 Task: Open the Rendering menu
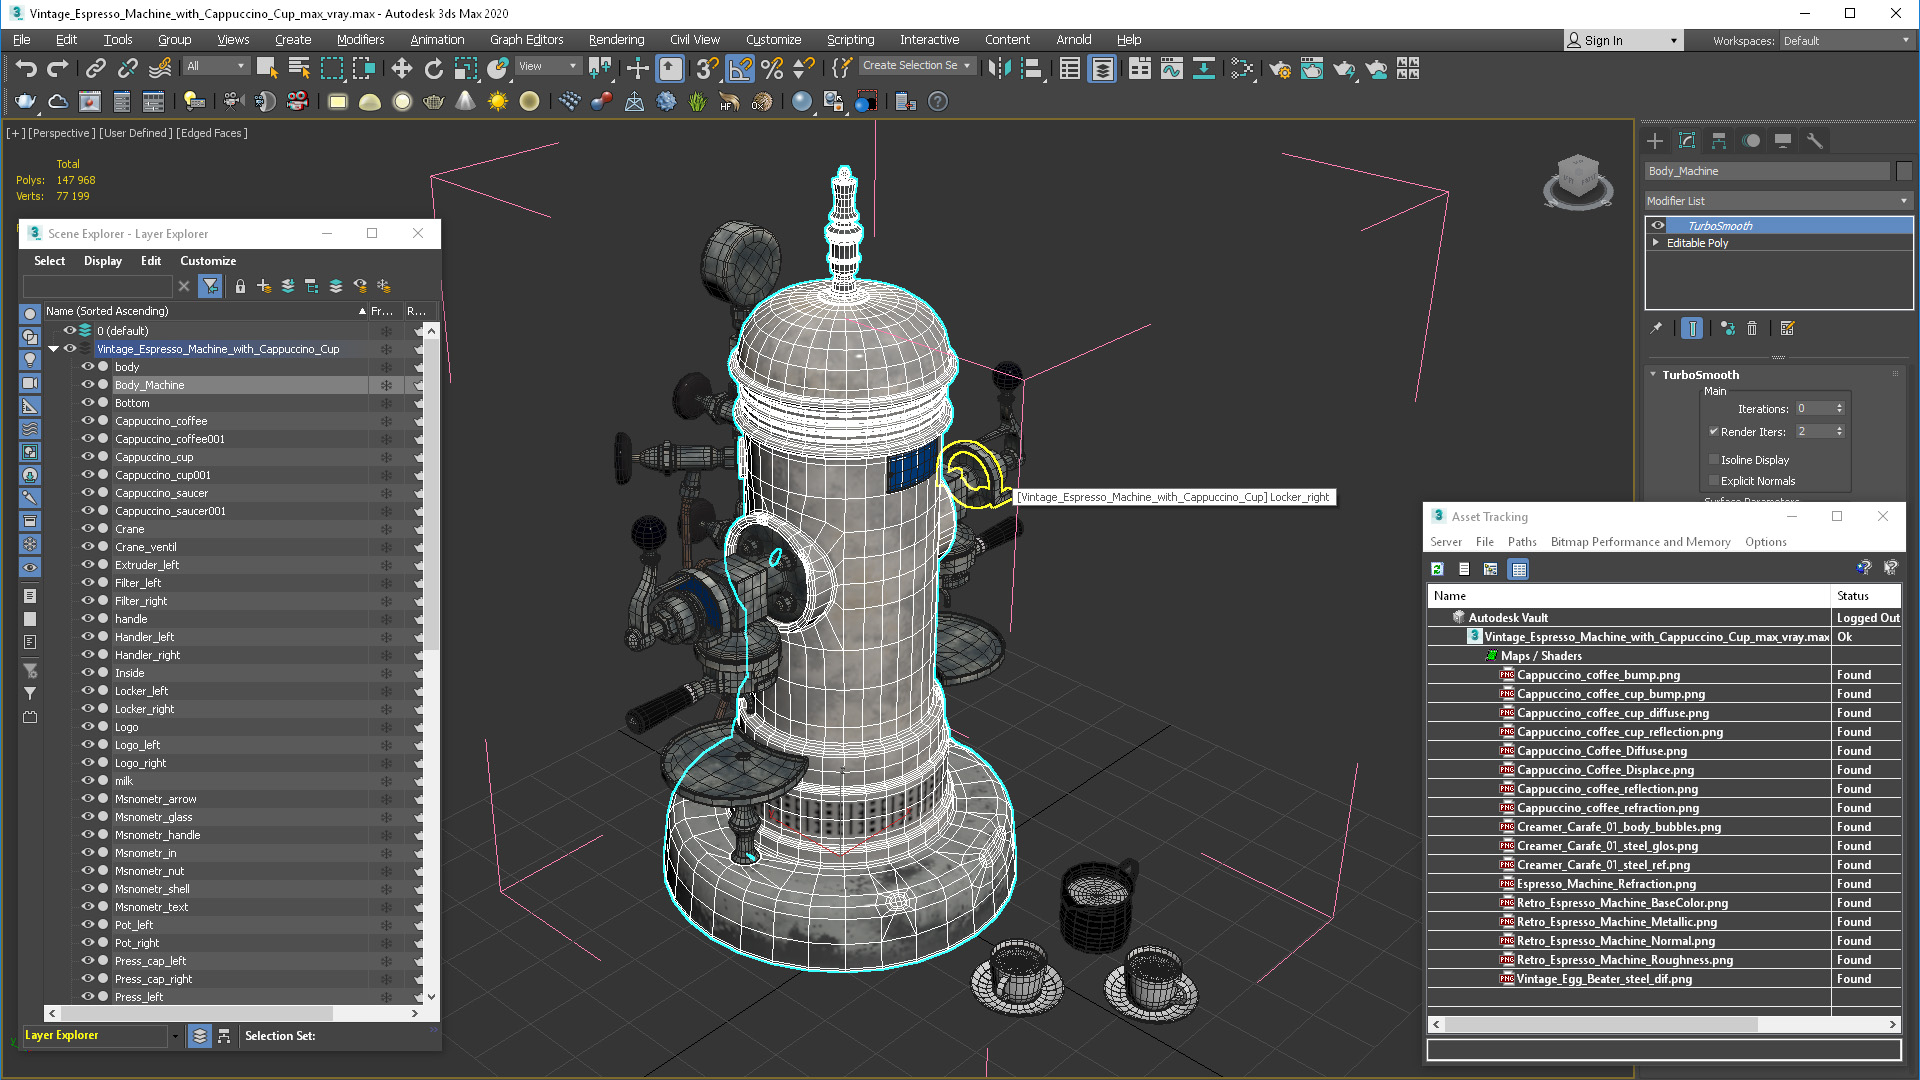click(616, 40)
